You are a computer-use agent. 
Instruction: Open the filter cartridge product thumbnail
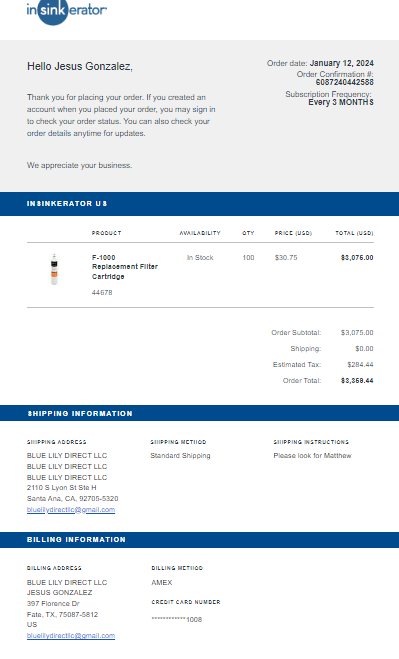(x=54, y=269)
